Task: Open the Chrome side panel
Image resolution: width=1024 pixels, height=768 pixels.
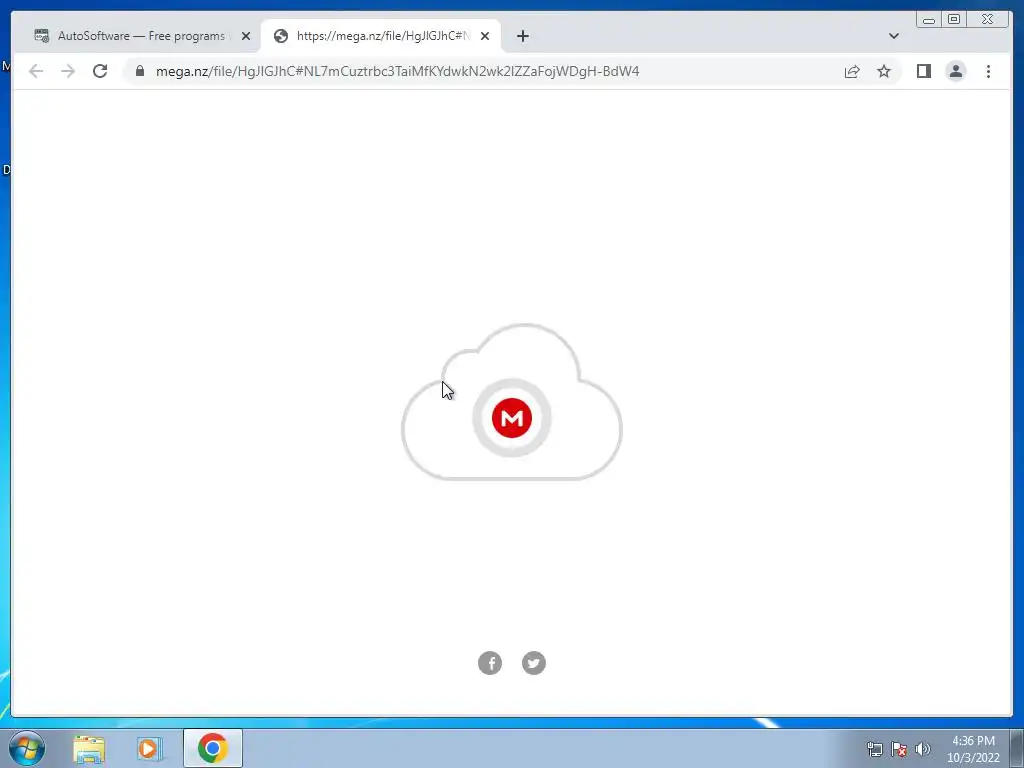Action: click(923, 71)
